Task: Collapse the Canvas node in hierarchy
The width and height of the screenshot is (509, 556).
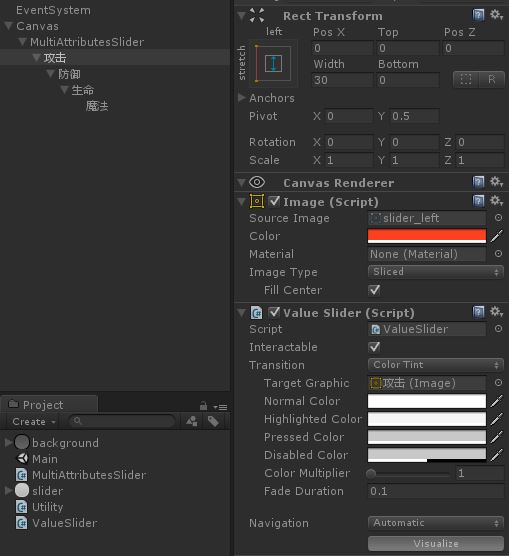Action: [9, 26]
